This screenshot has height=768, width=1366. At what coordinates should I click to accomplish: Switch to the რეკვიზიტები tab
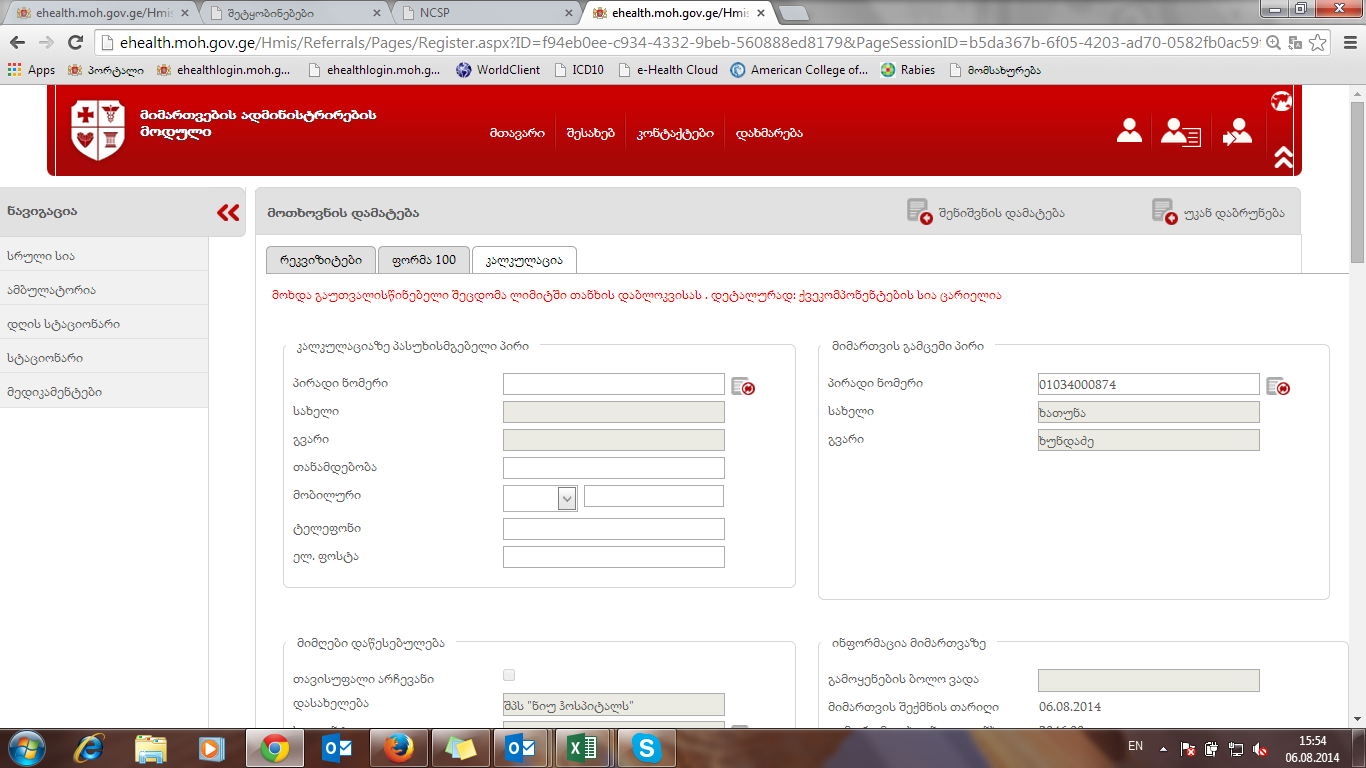click(x=320, y=260)
